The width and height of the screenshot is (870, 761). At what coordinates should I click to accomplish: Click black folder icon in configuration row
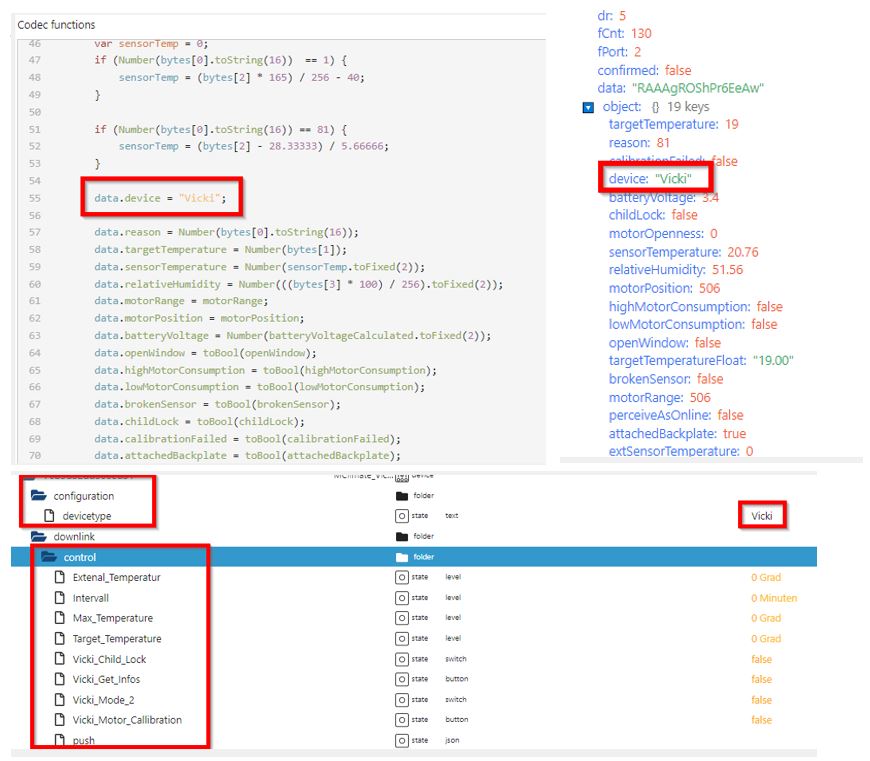[x=402, y=495]
